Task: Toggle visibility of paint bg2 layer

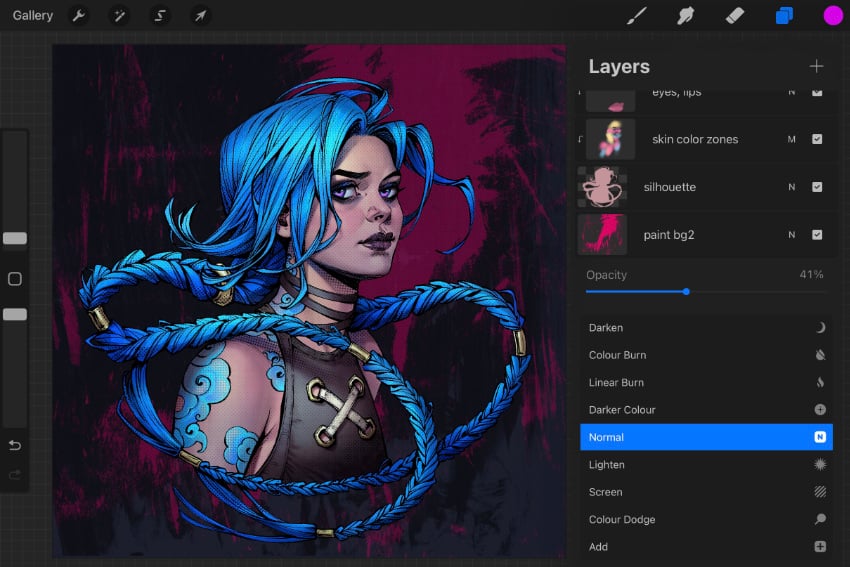Action: point(817,235)
